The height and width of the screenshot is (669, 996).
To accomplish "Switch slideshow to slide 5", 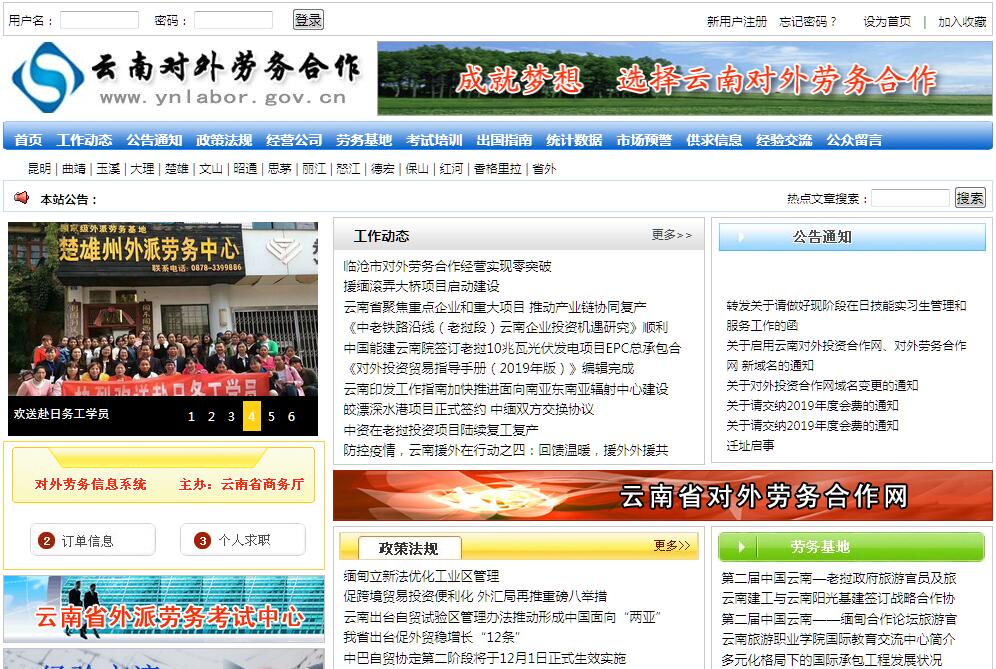I will point(271,417).
